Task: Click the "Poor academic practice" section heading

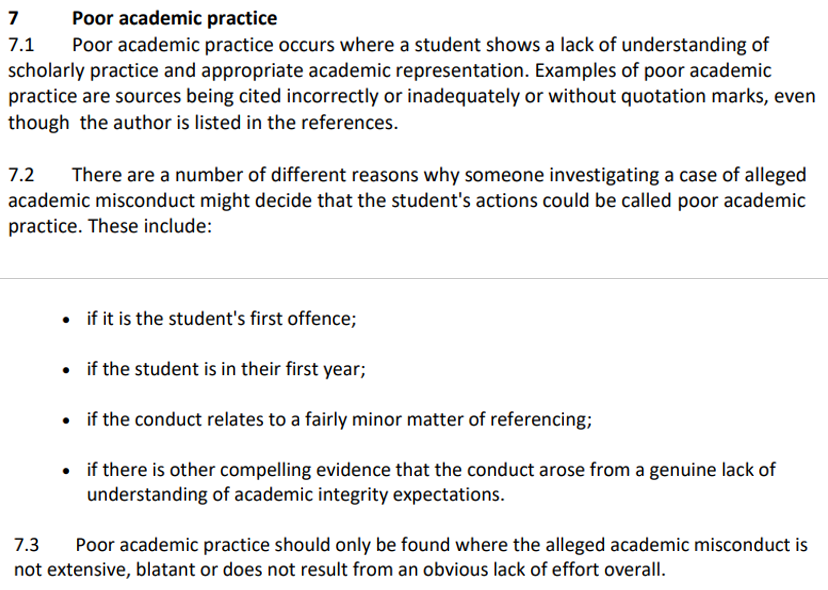Action: [174, 19]
